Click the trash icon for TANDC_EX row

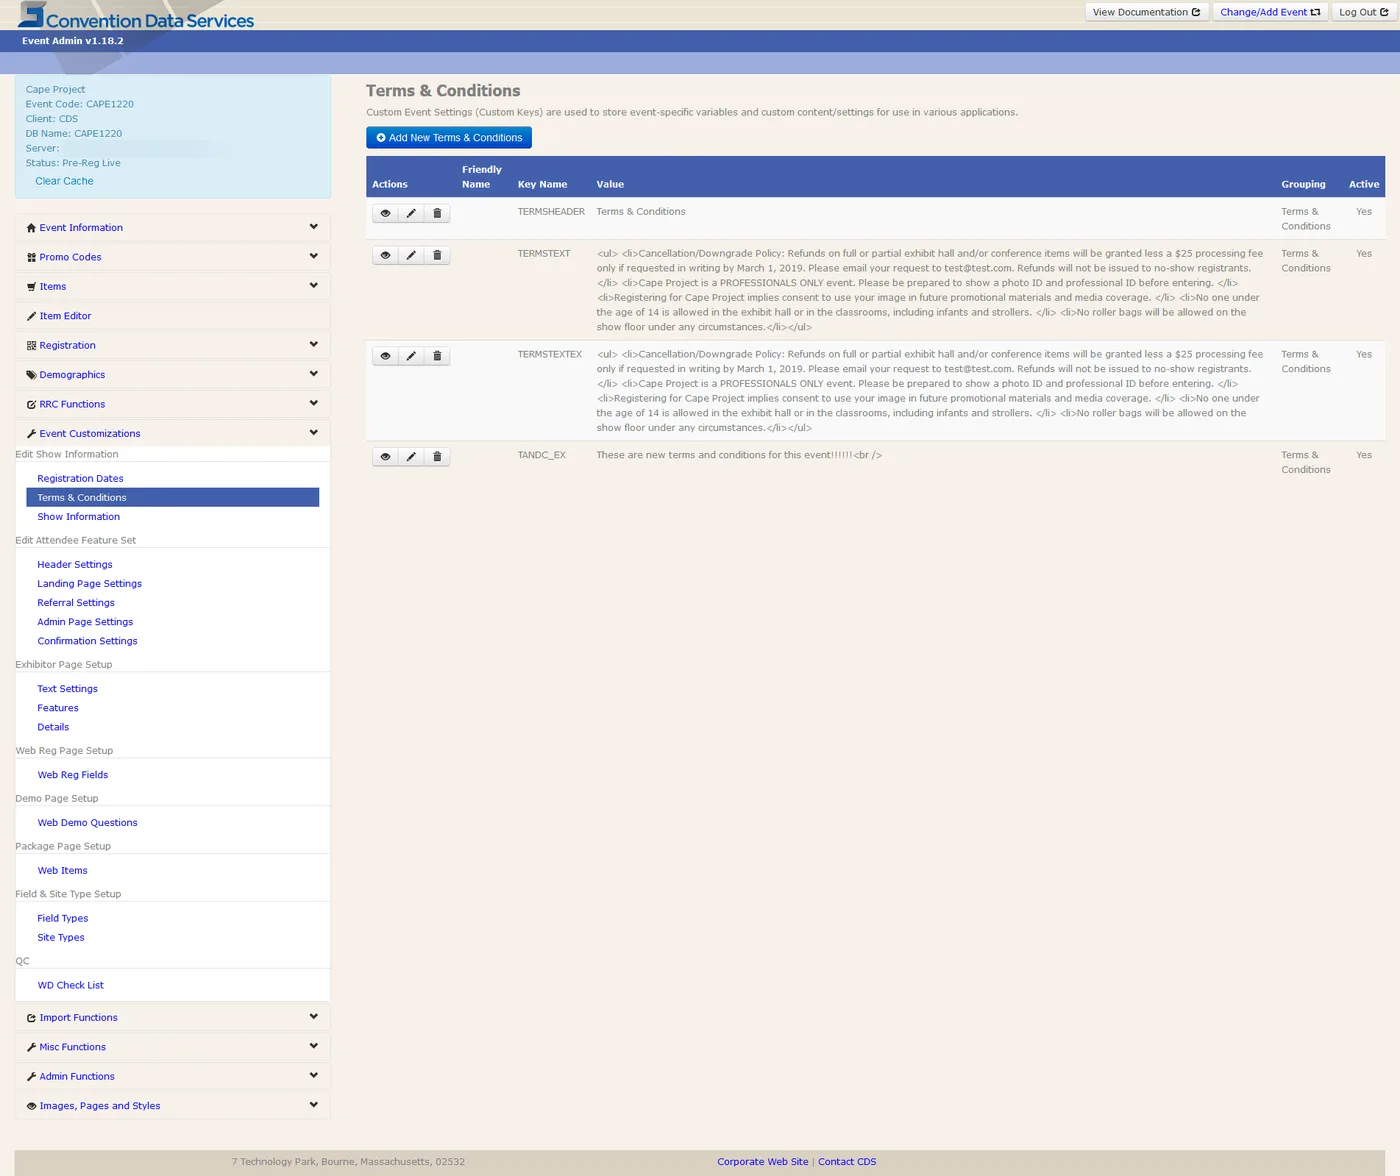click(437, 456)
